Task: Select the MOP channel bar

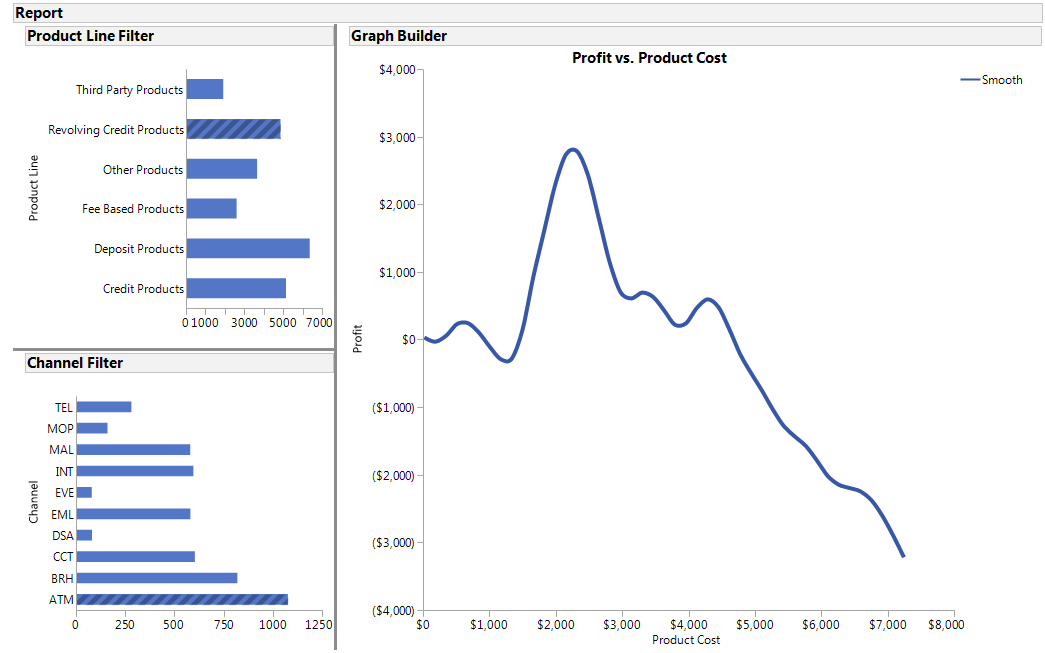Action: [x=92, y=427]
